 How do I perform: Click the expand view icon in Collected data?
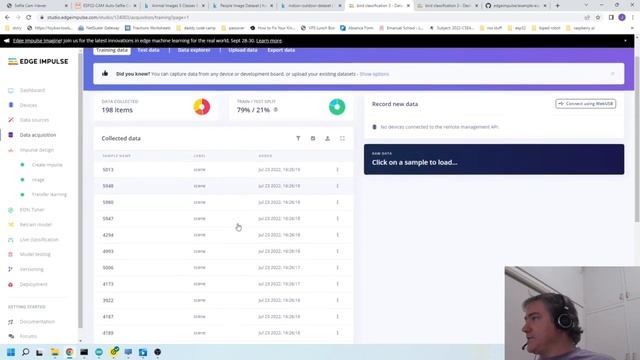pyautogui.click(x=342, y=138)
